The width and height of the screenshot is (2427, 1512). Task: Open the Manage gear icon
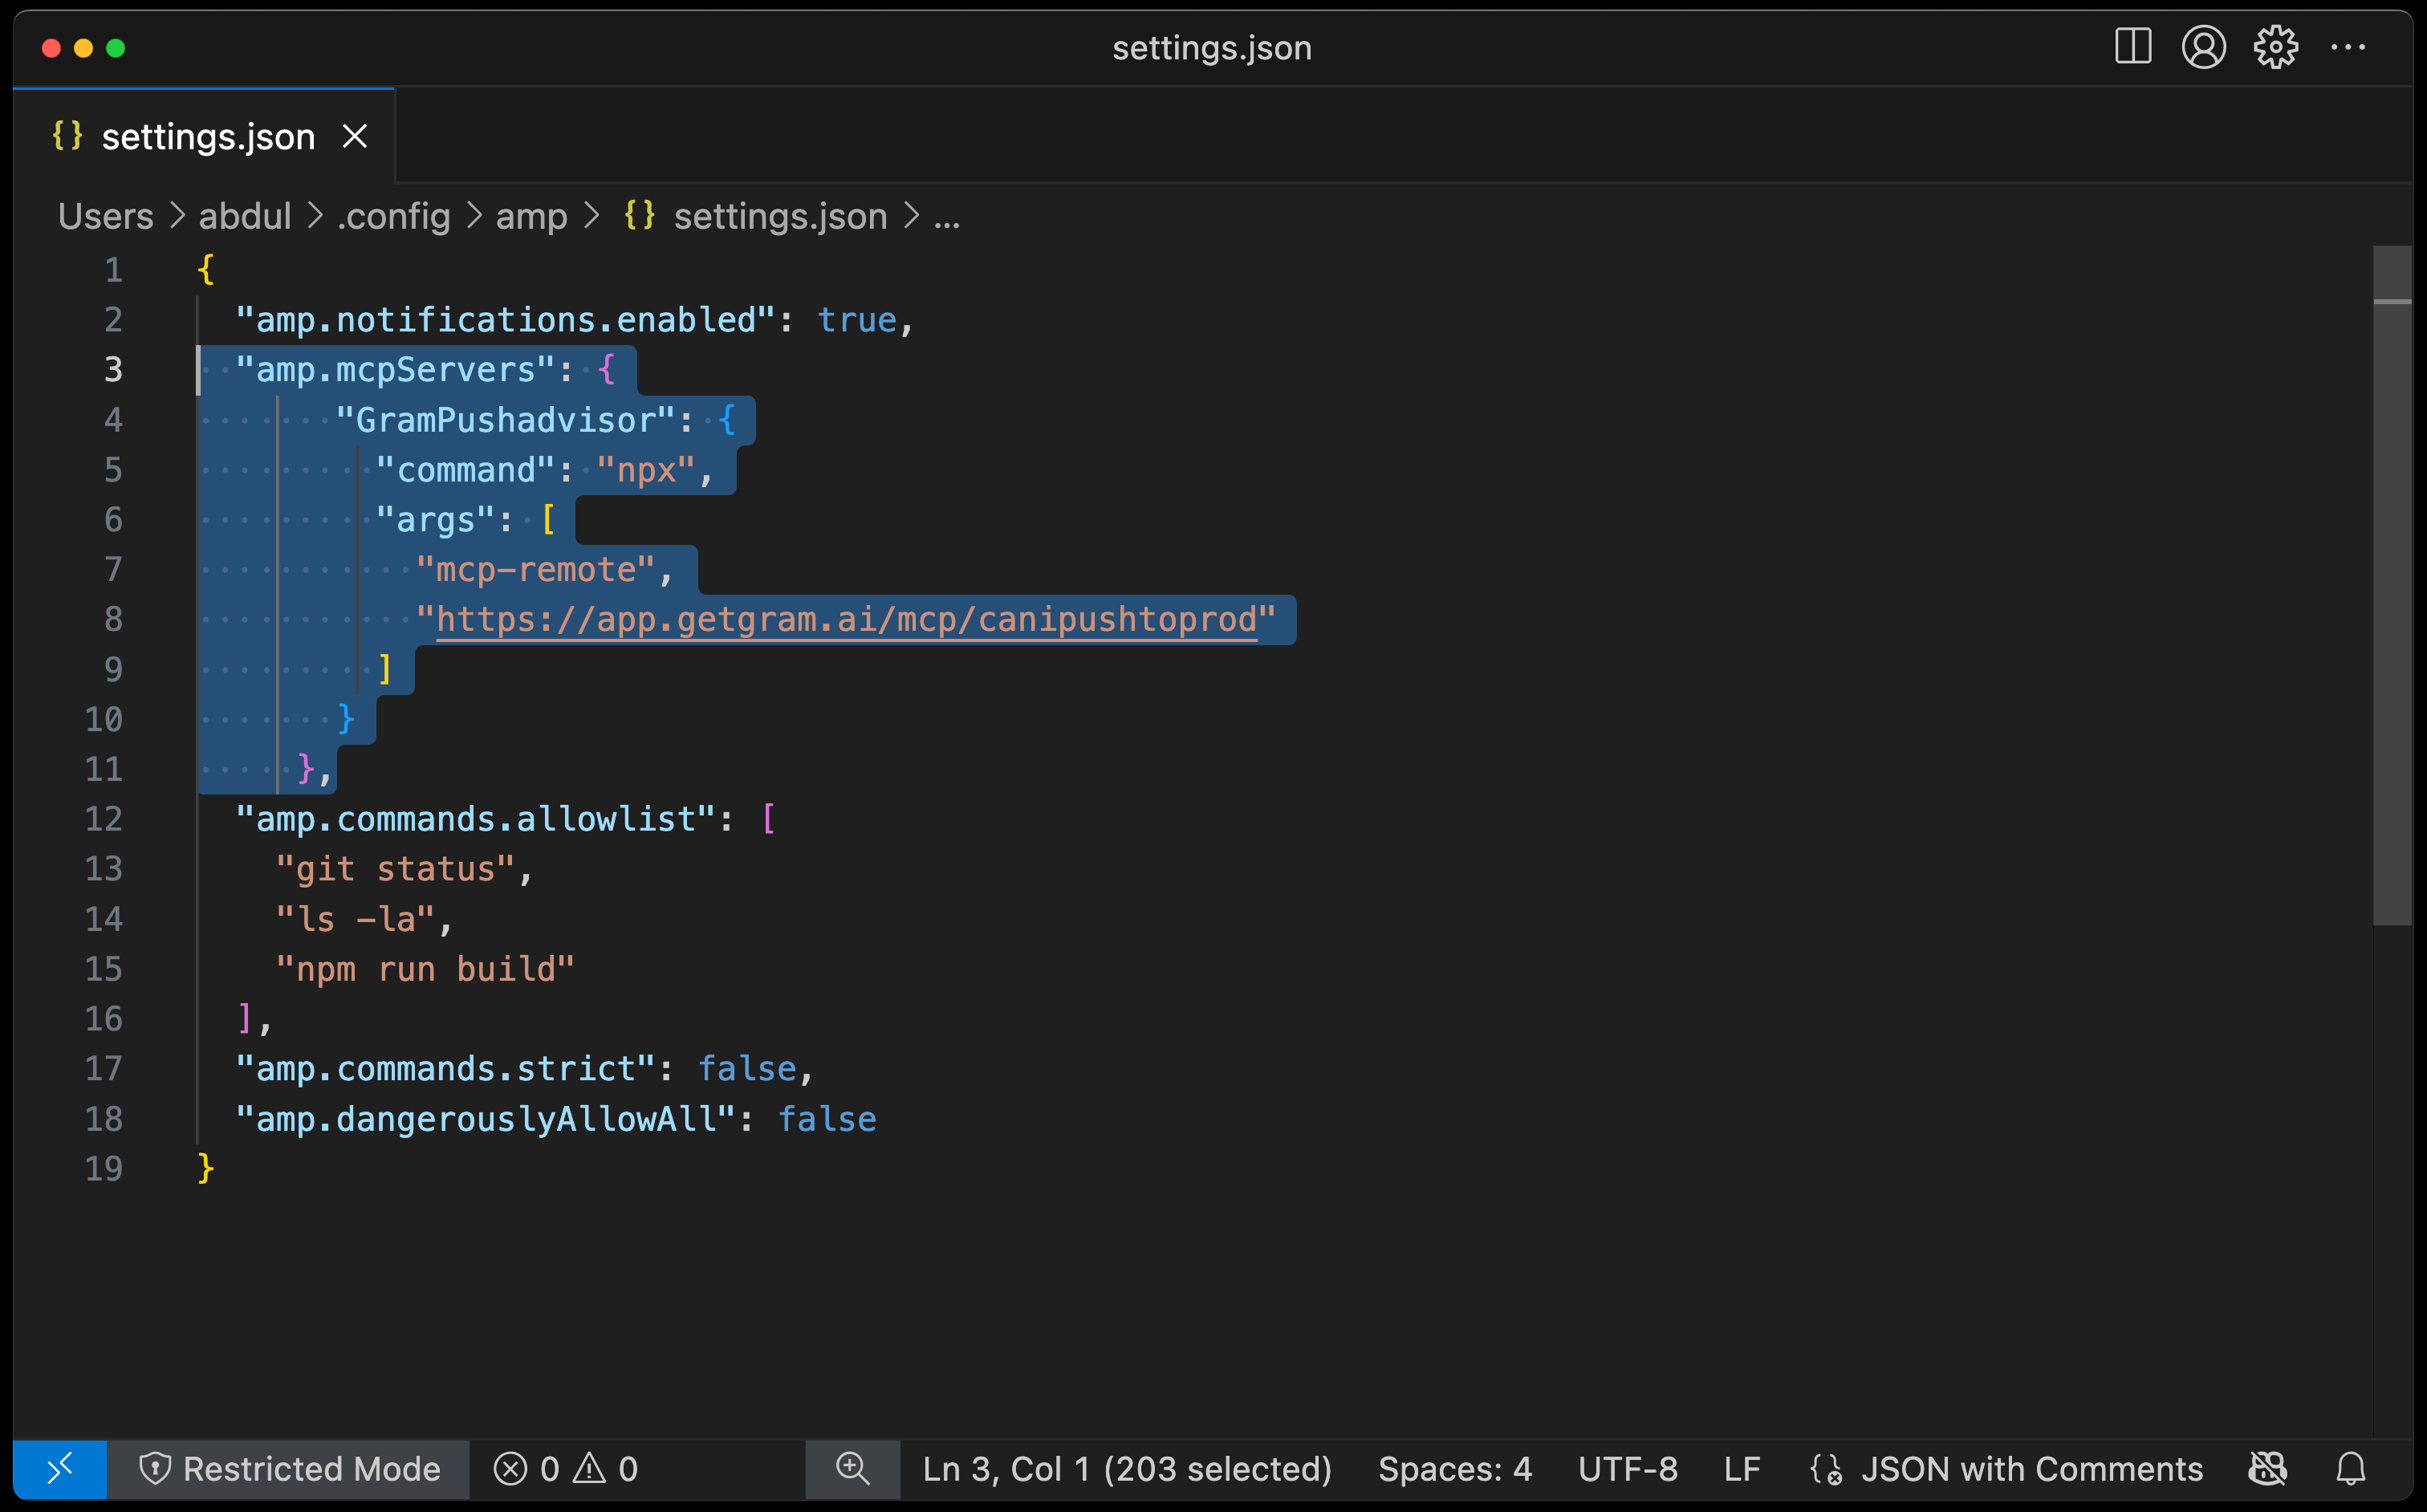point(2275,47)
